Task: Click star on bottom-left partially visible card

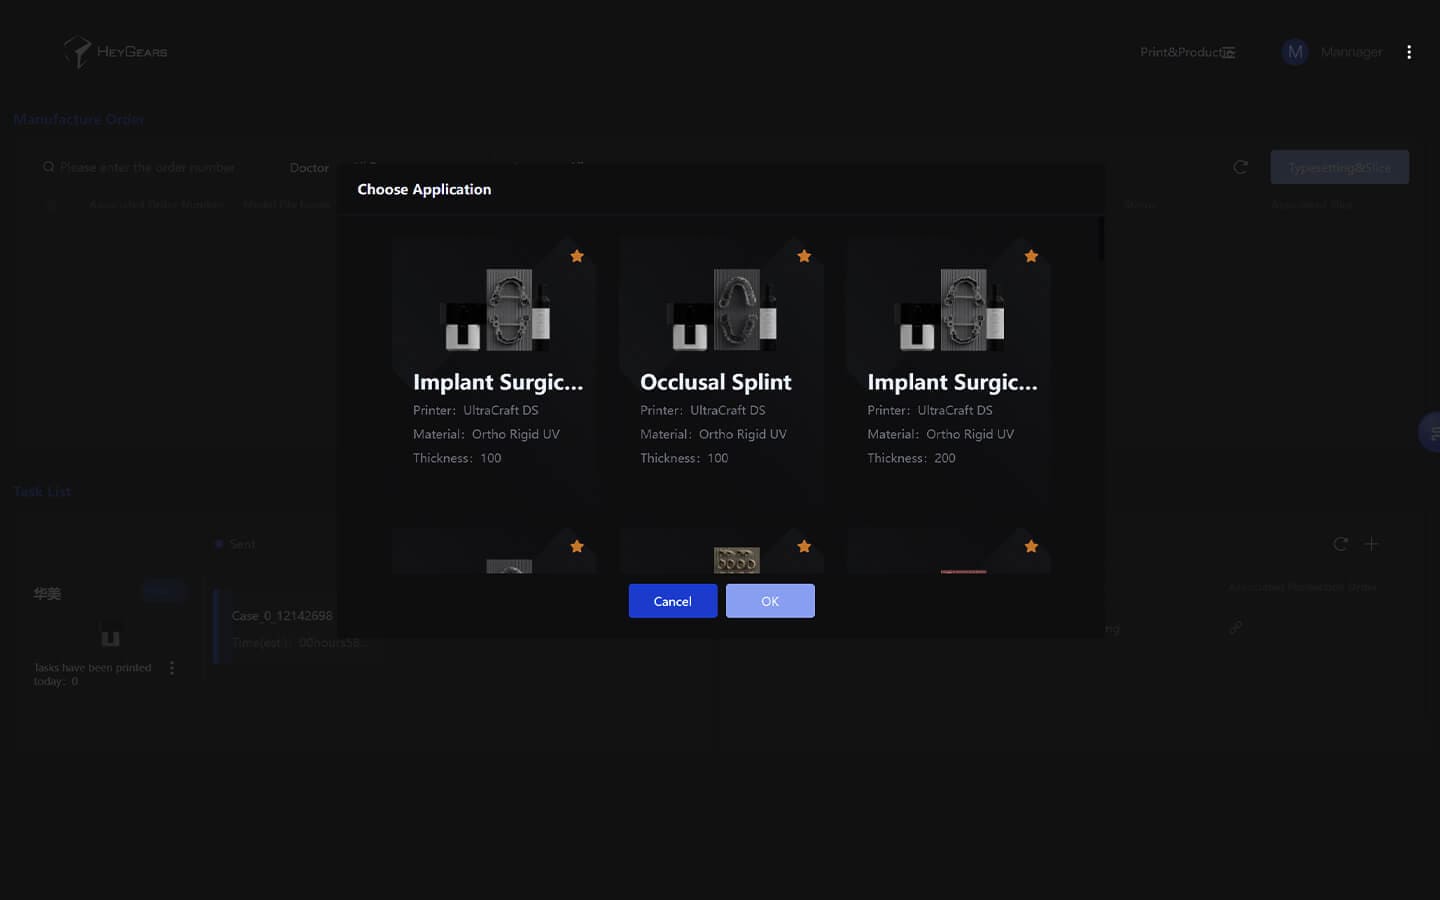Action: tap(577, 546)
